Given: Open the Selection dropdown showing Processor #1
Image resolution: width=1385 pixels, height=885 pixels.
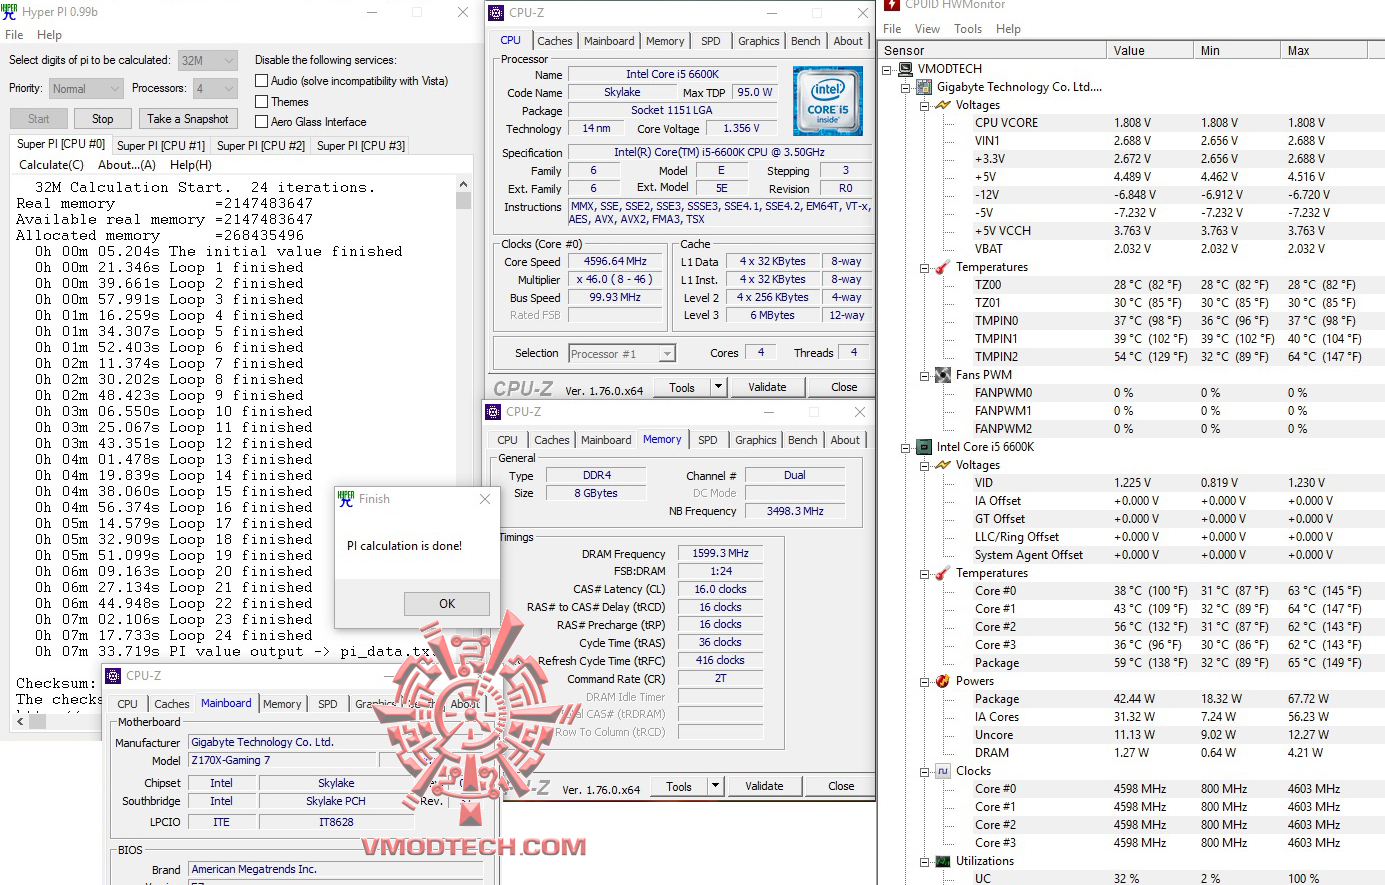Looking at the screenshot, I should (x=622, y=353).
